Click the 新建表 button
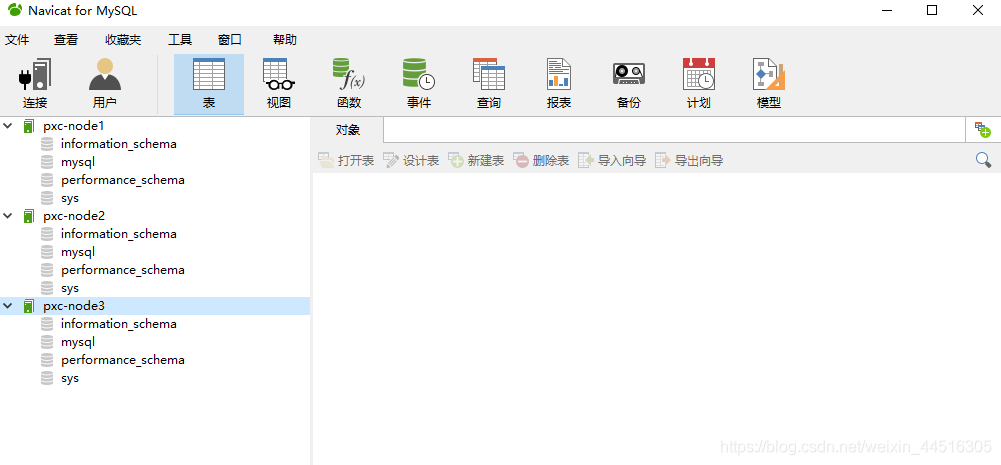This screenshot has width=1001, height=465. coord(476,161)
